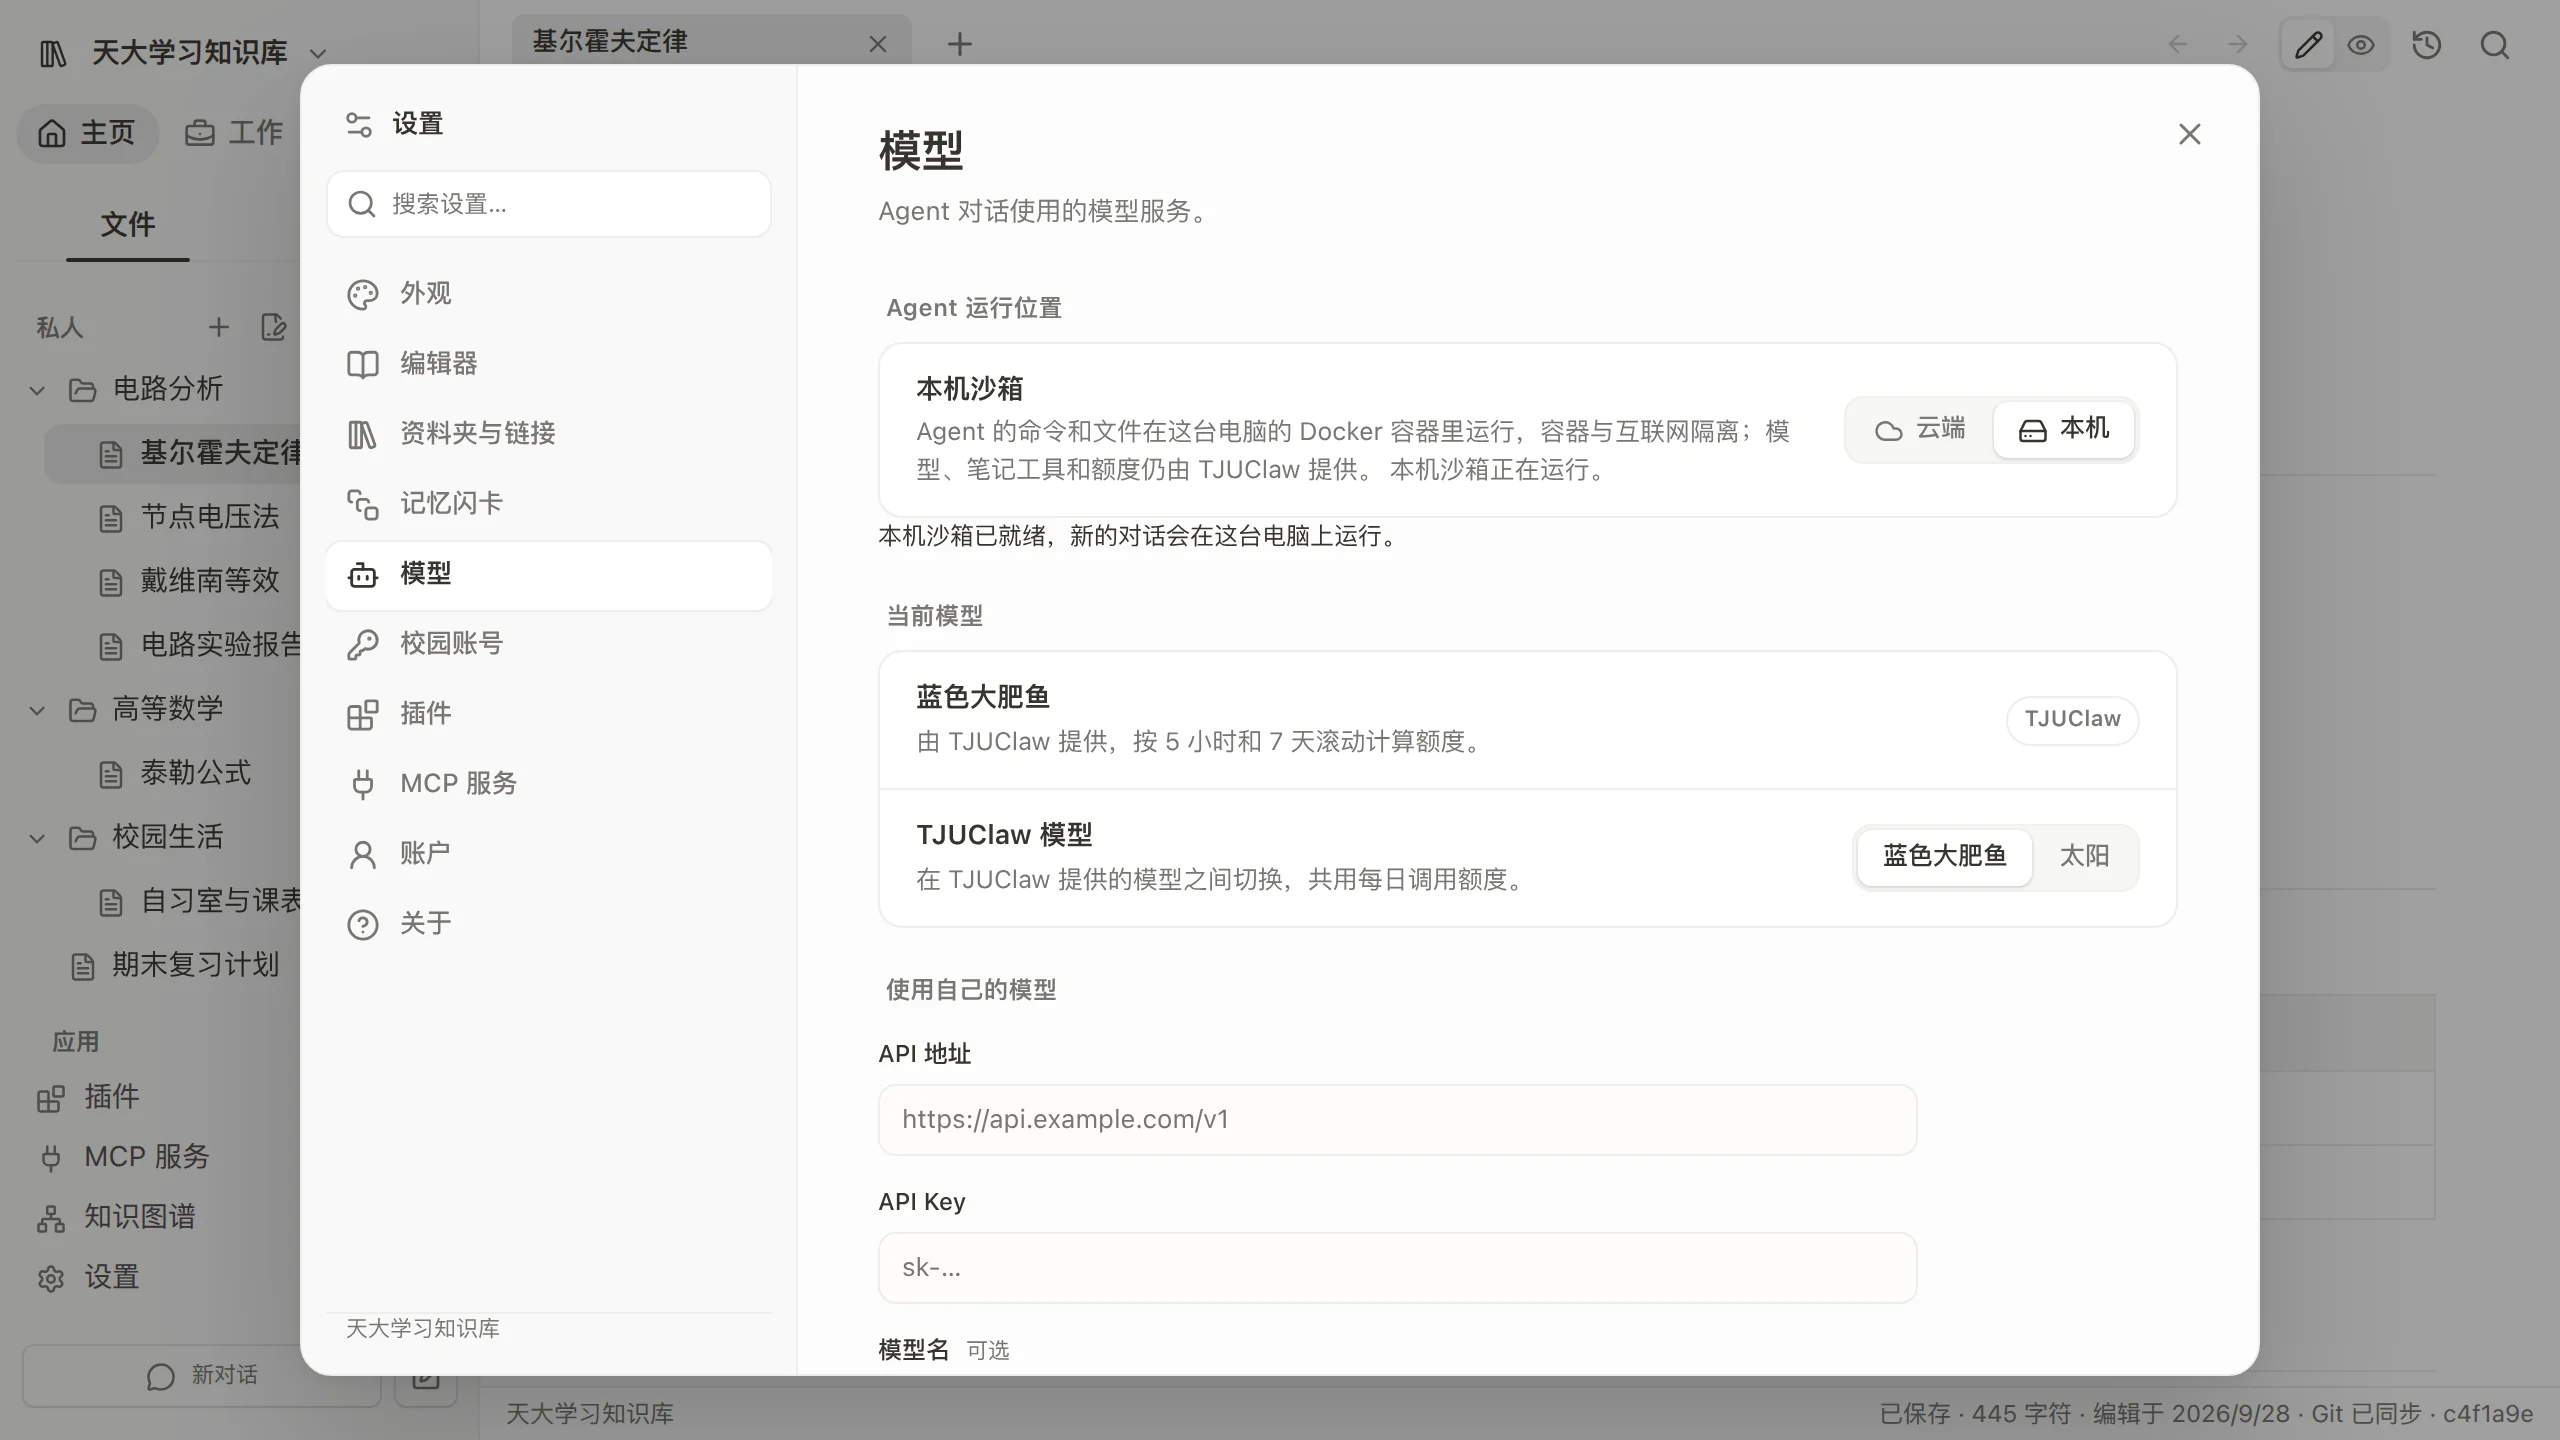The height and width of the screenshot is (1440, 2560).
Task: Open 资料夹与链接 settings
Action: pos(548,434)
